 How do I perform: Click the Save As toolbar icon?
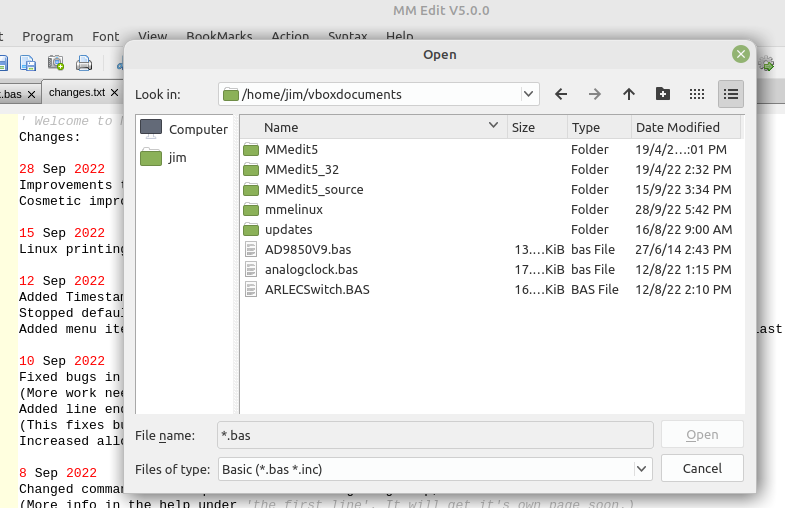[x=29, y=64]
